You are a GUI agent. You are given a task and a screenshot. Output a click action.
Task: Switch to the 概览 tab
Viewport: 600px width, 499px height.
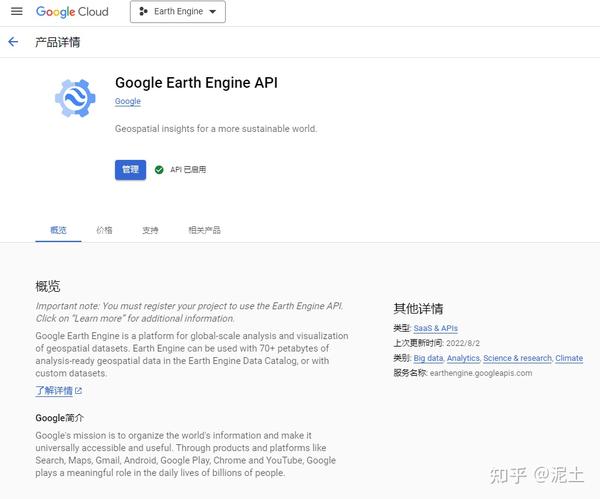click(x=58, y=230)
